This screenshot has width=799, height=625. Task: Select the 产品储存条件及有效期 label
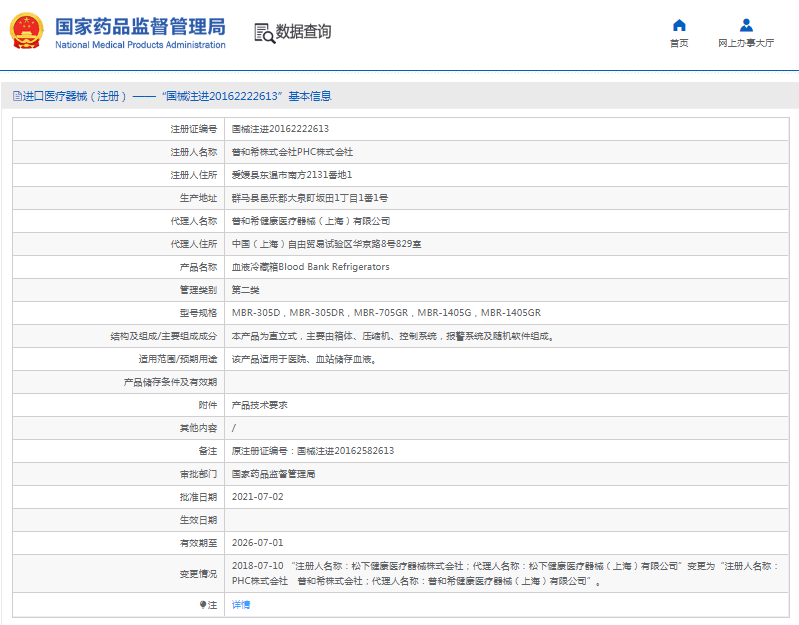click(170, 382)
